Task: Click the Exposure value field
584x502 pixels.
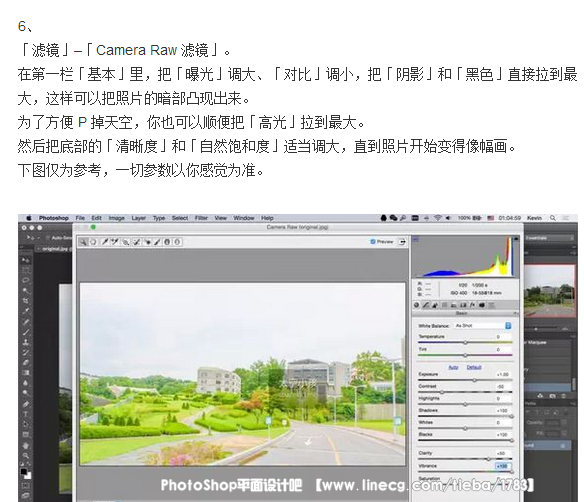Action: 503,375
